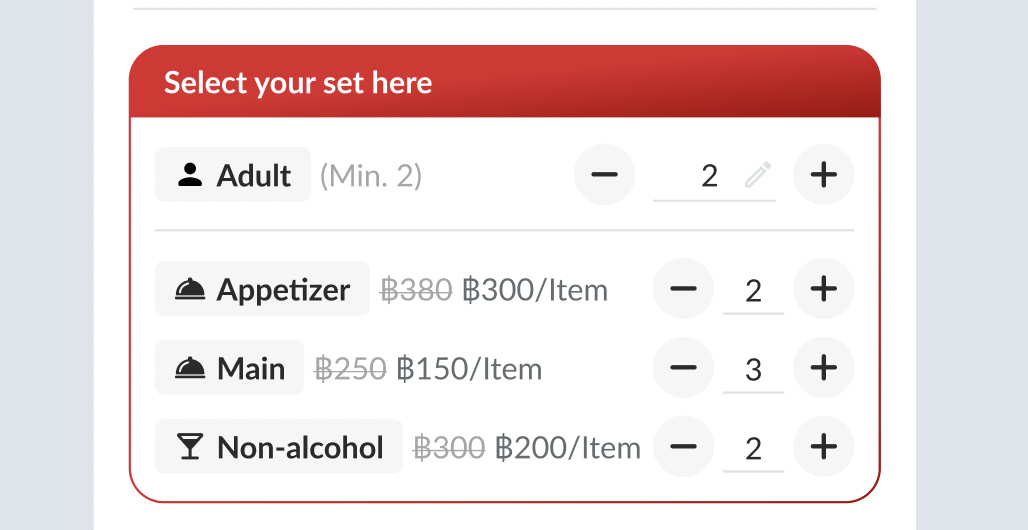1028x530 pixels.
Task: Decrease the Non-alcohol quantity
Action: [683, 446]
